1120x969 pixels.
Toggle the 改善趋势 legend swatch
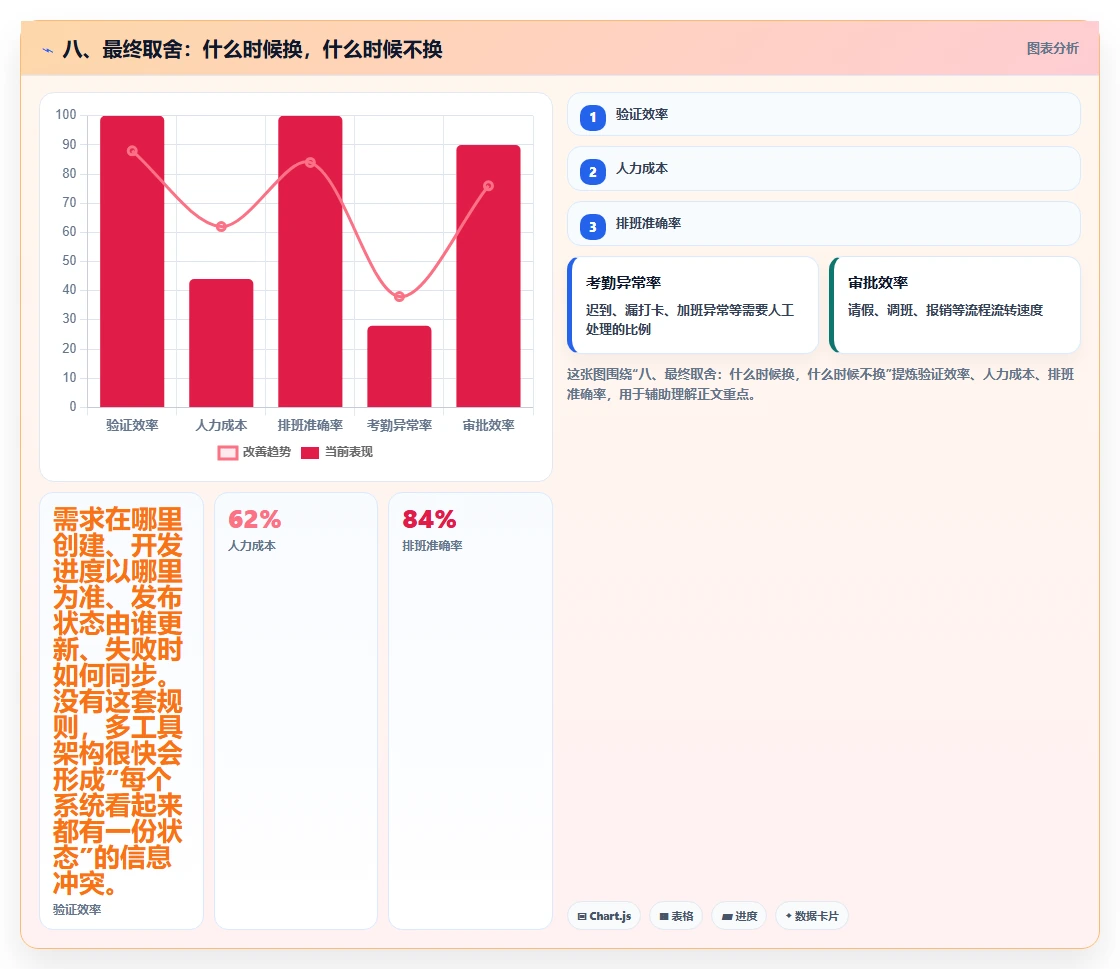(x=227, y=453)
